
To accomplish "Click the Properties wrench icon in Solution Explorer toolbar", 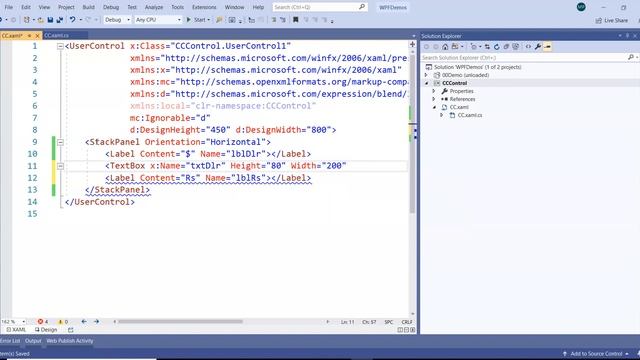I will pos(538,47).
